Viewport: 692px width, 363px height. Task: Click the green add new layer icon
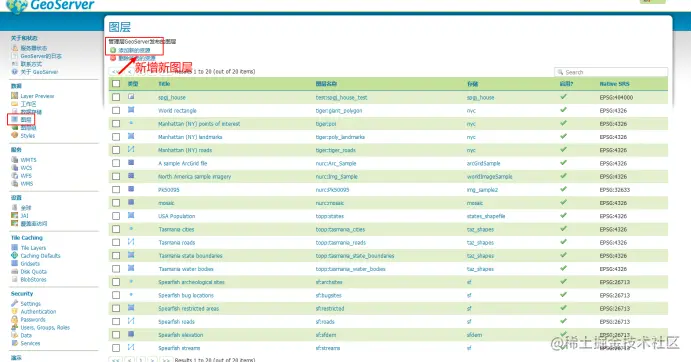click(113, 50)
